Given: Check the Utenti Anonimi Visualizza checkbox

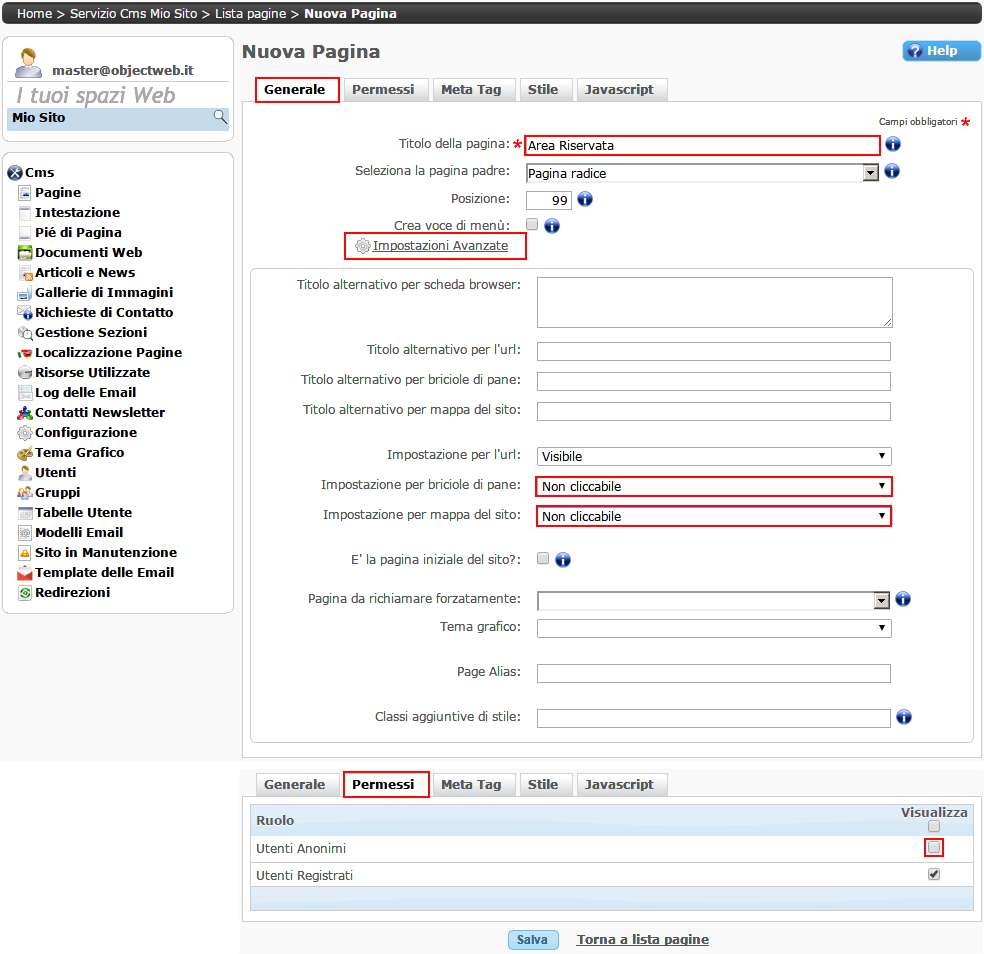Looking at the screenshot, I should pos(934,848).
